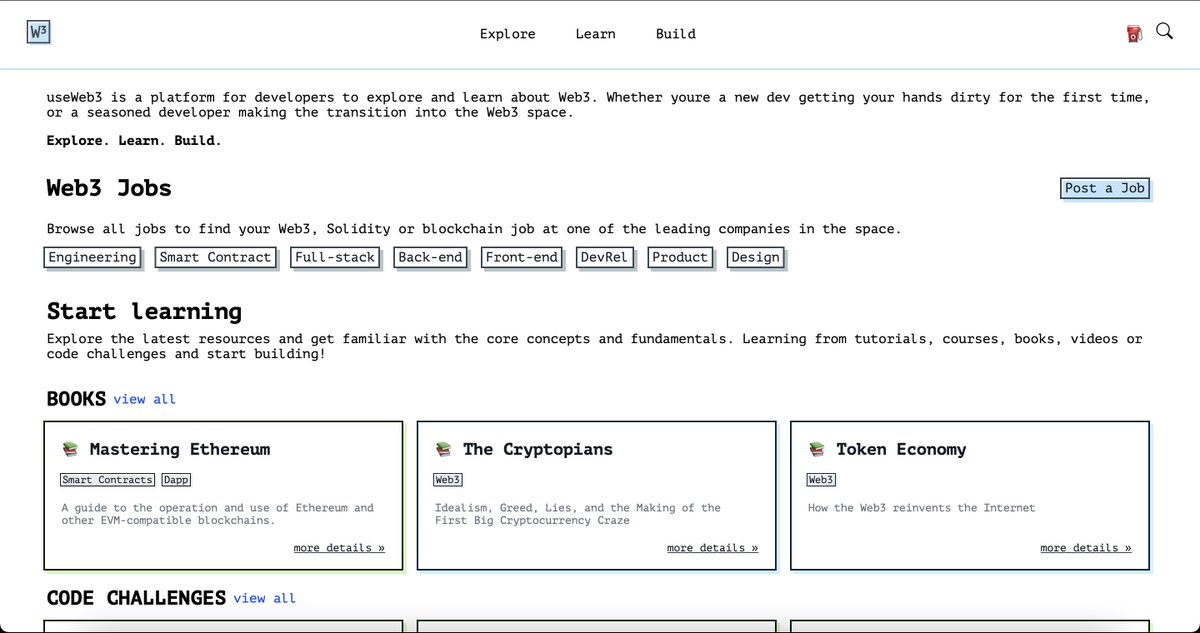Open the Build menu
Viewport: 1200px width, 633px height.
(x=675, y=33)
